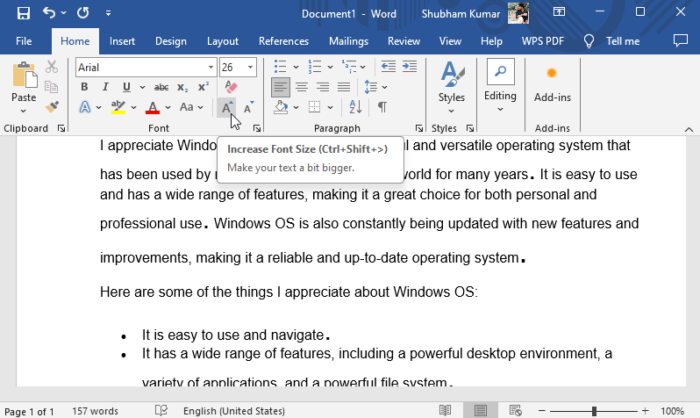Collapse the ribbon with the chevron
Viewport: 700px width, 418px height.
(x=689, y=130)
